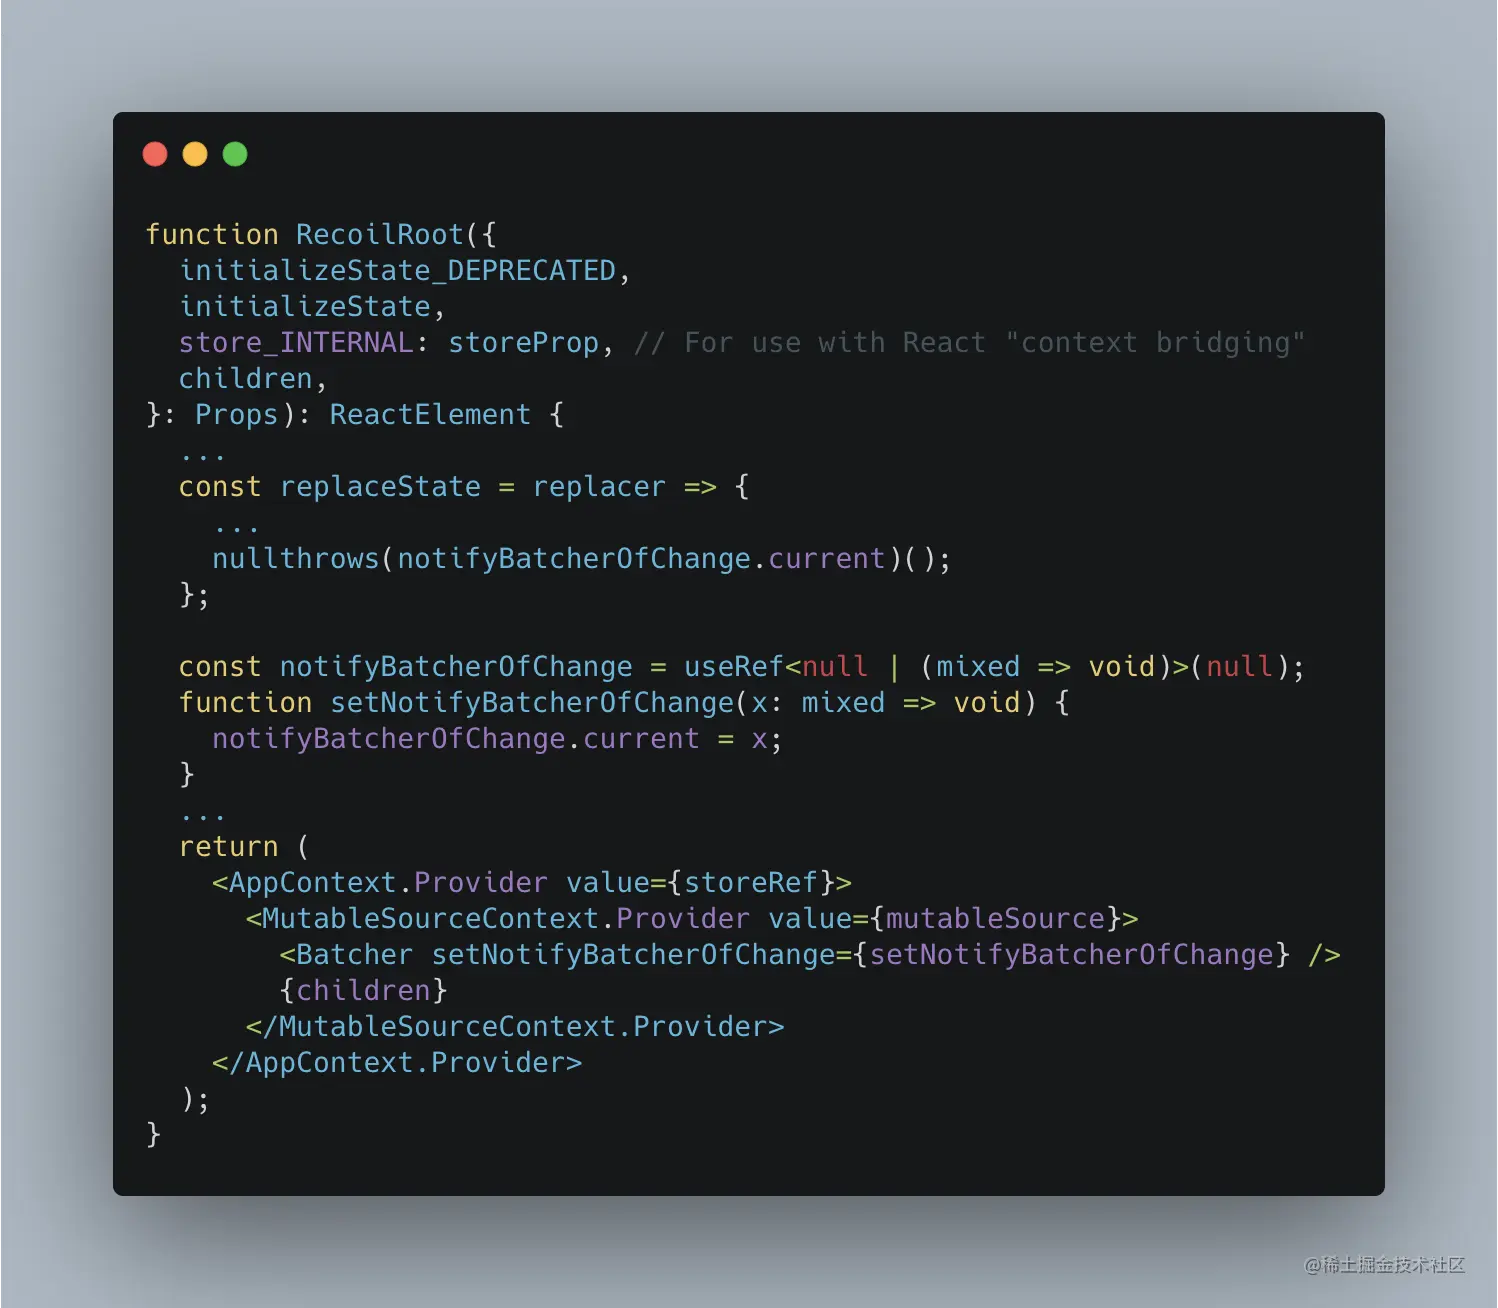1498x1308 pixels.
Task: Click the yellow minimize dot
Action: [x=195, y=154]
